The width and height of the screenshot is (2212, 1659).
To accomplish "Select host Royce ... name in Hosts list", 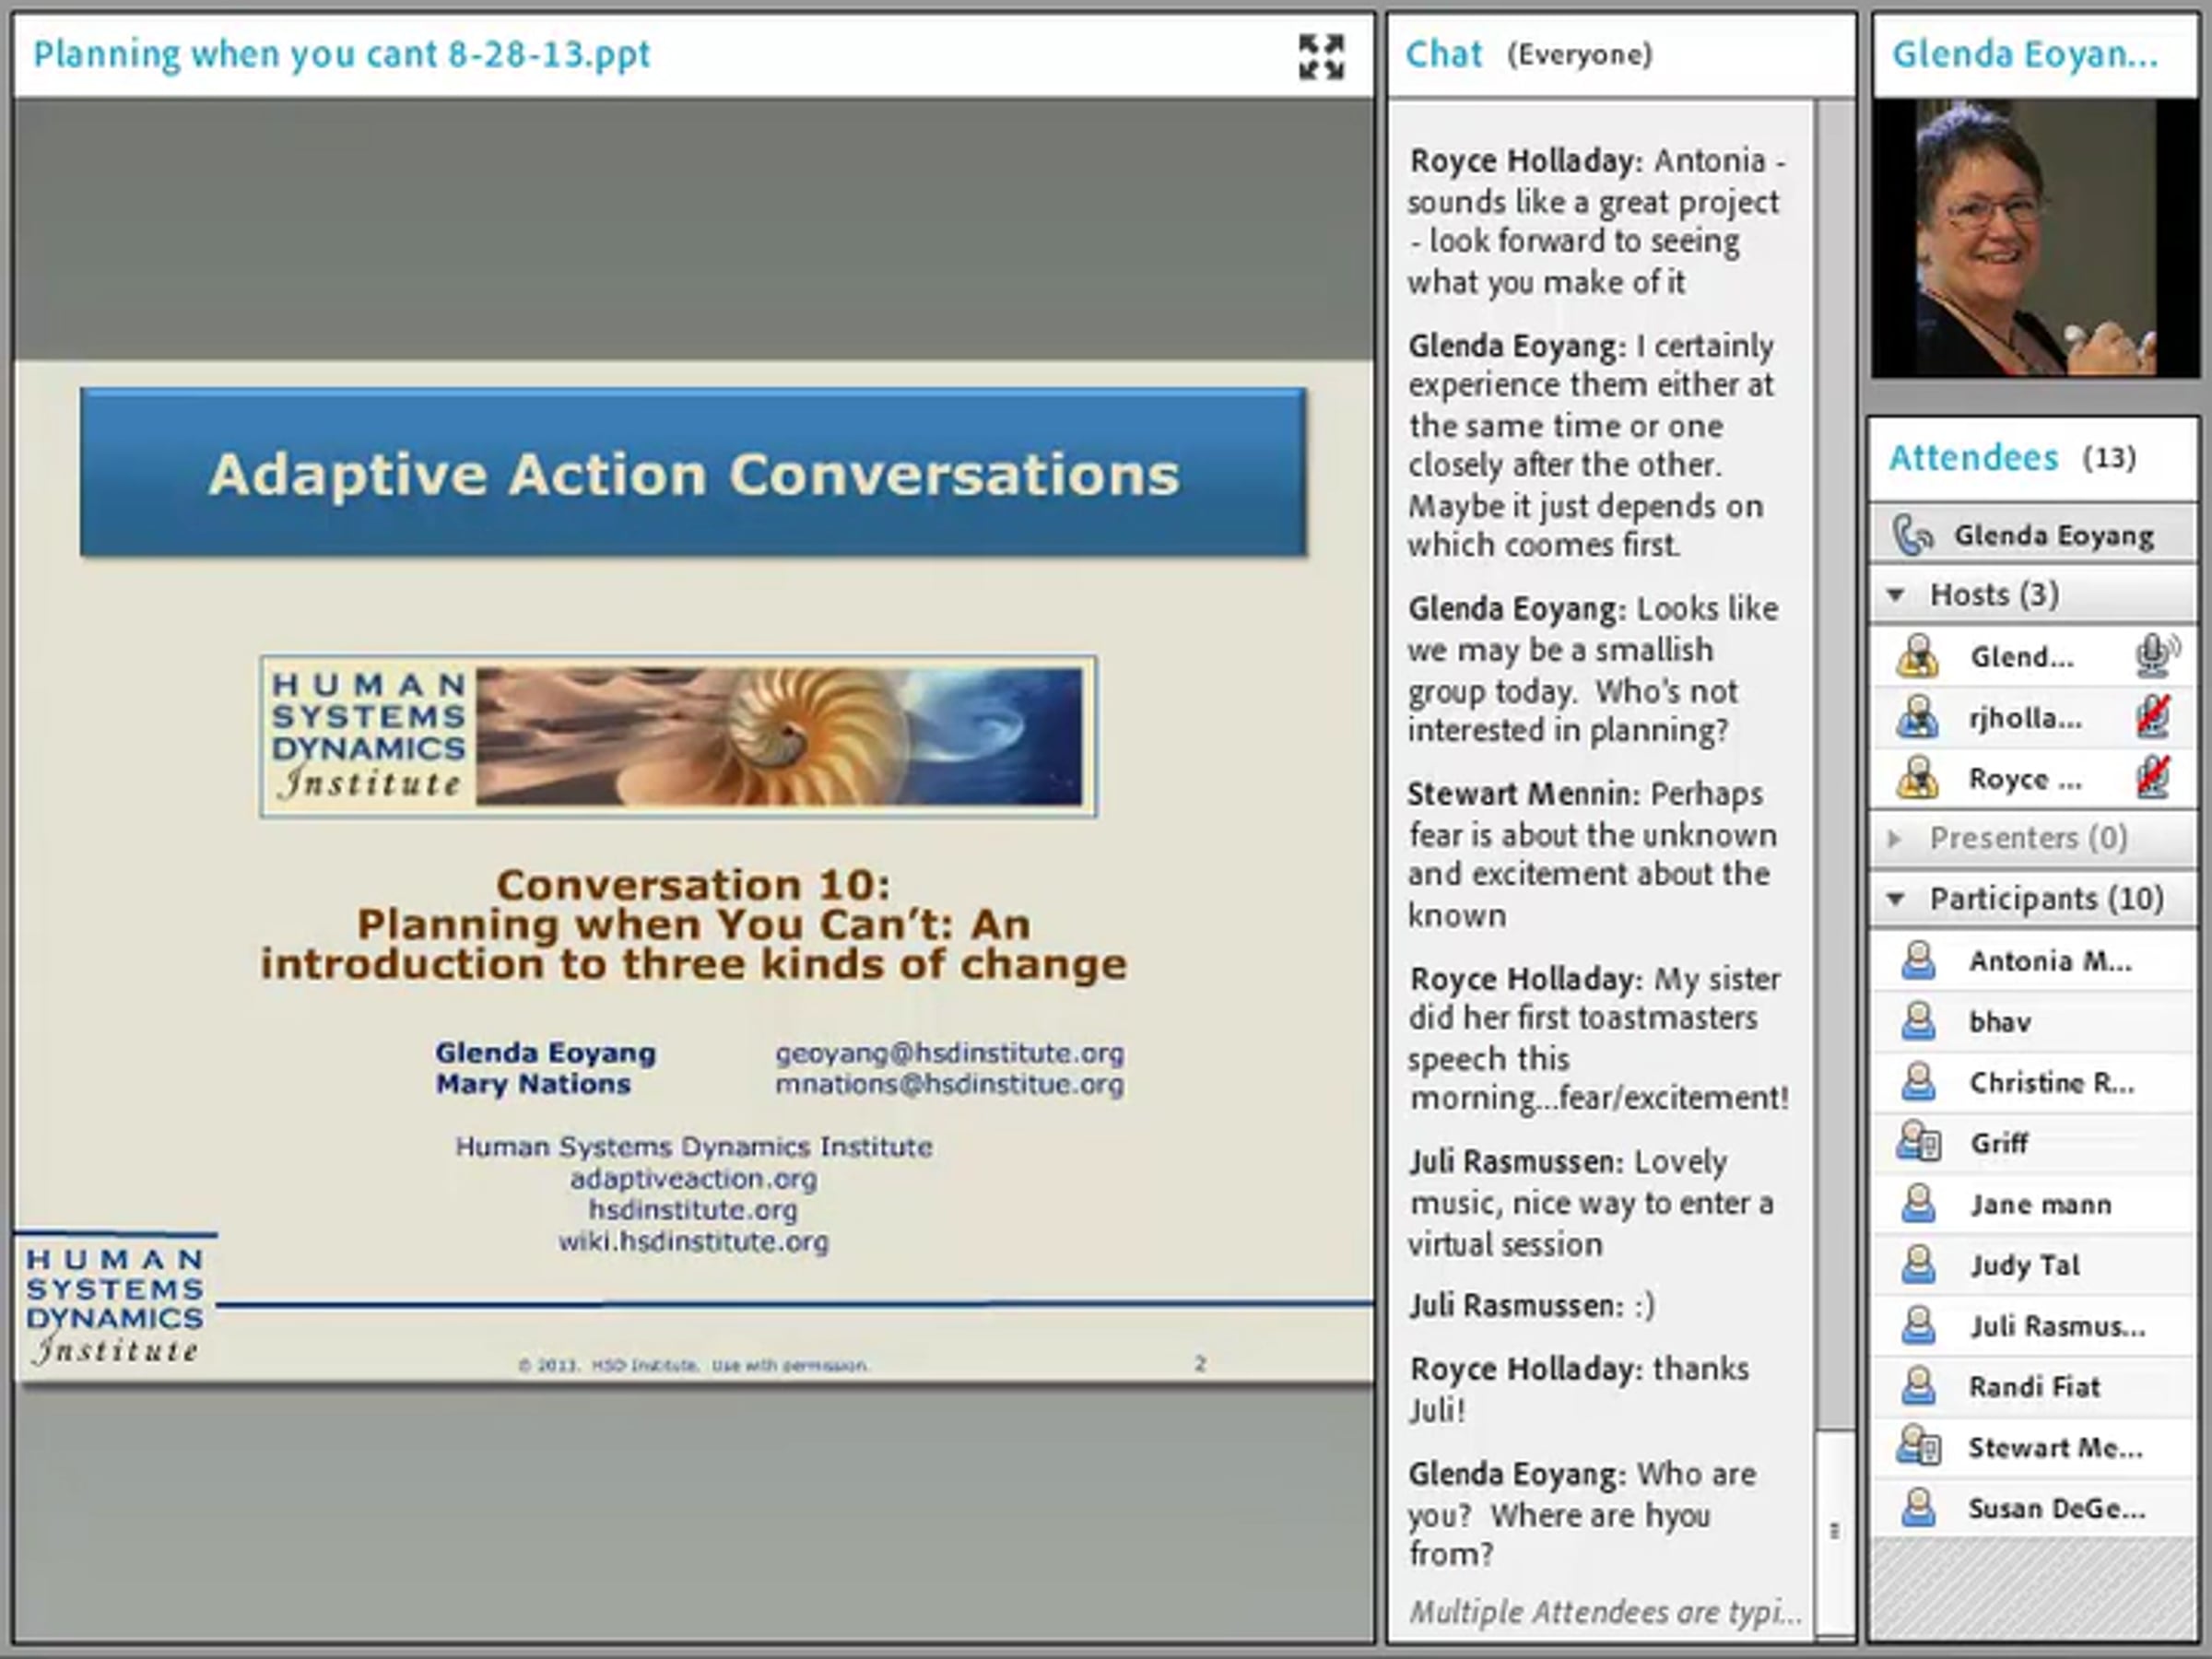I will (x=2025, y=779).
